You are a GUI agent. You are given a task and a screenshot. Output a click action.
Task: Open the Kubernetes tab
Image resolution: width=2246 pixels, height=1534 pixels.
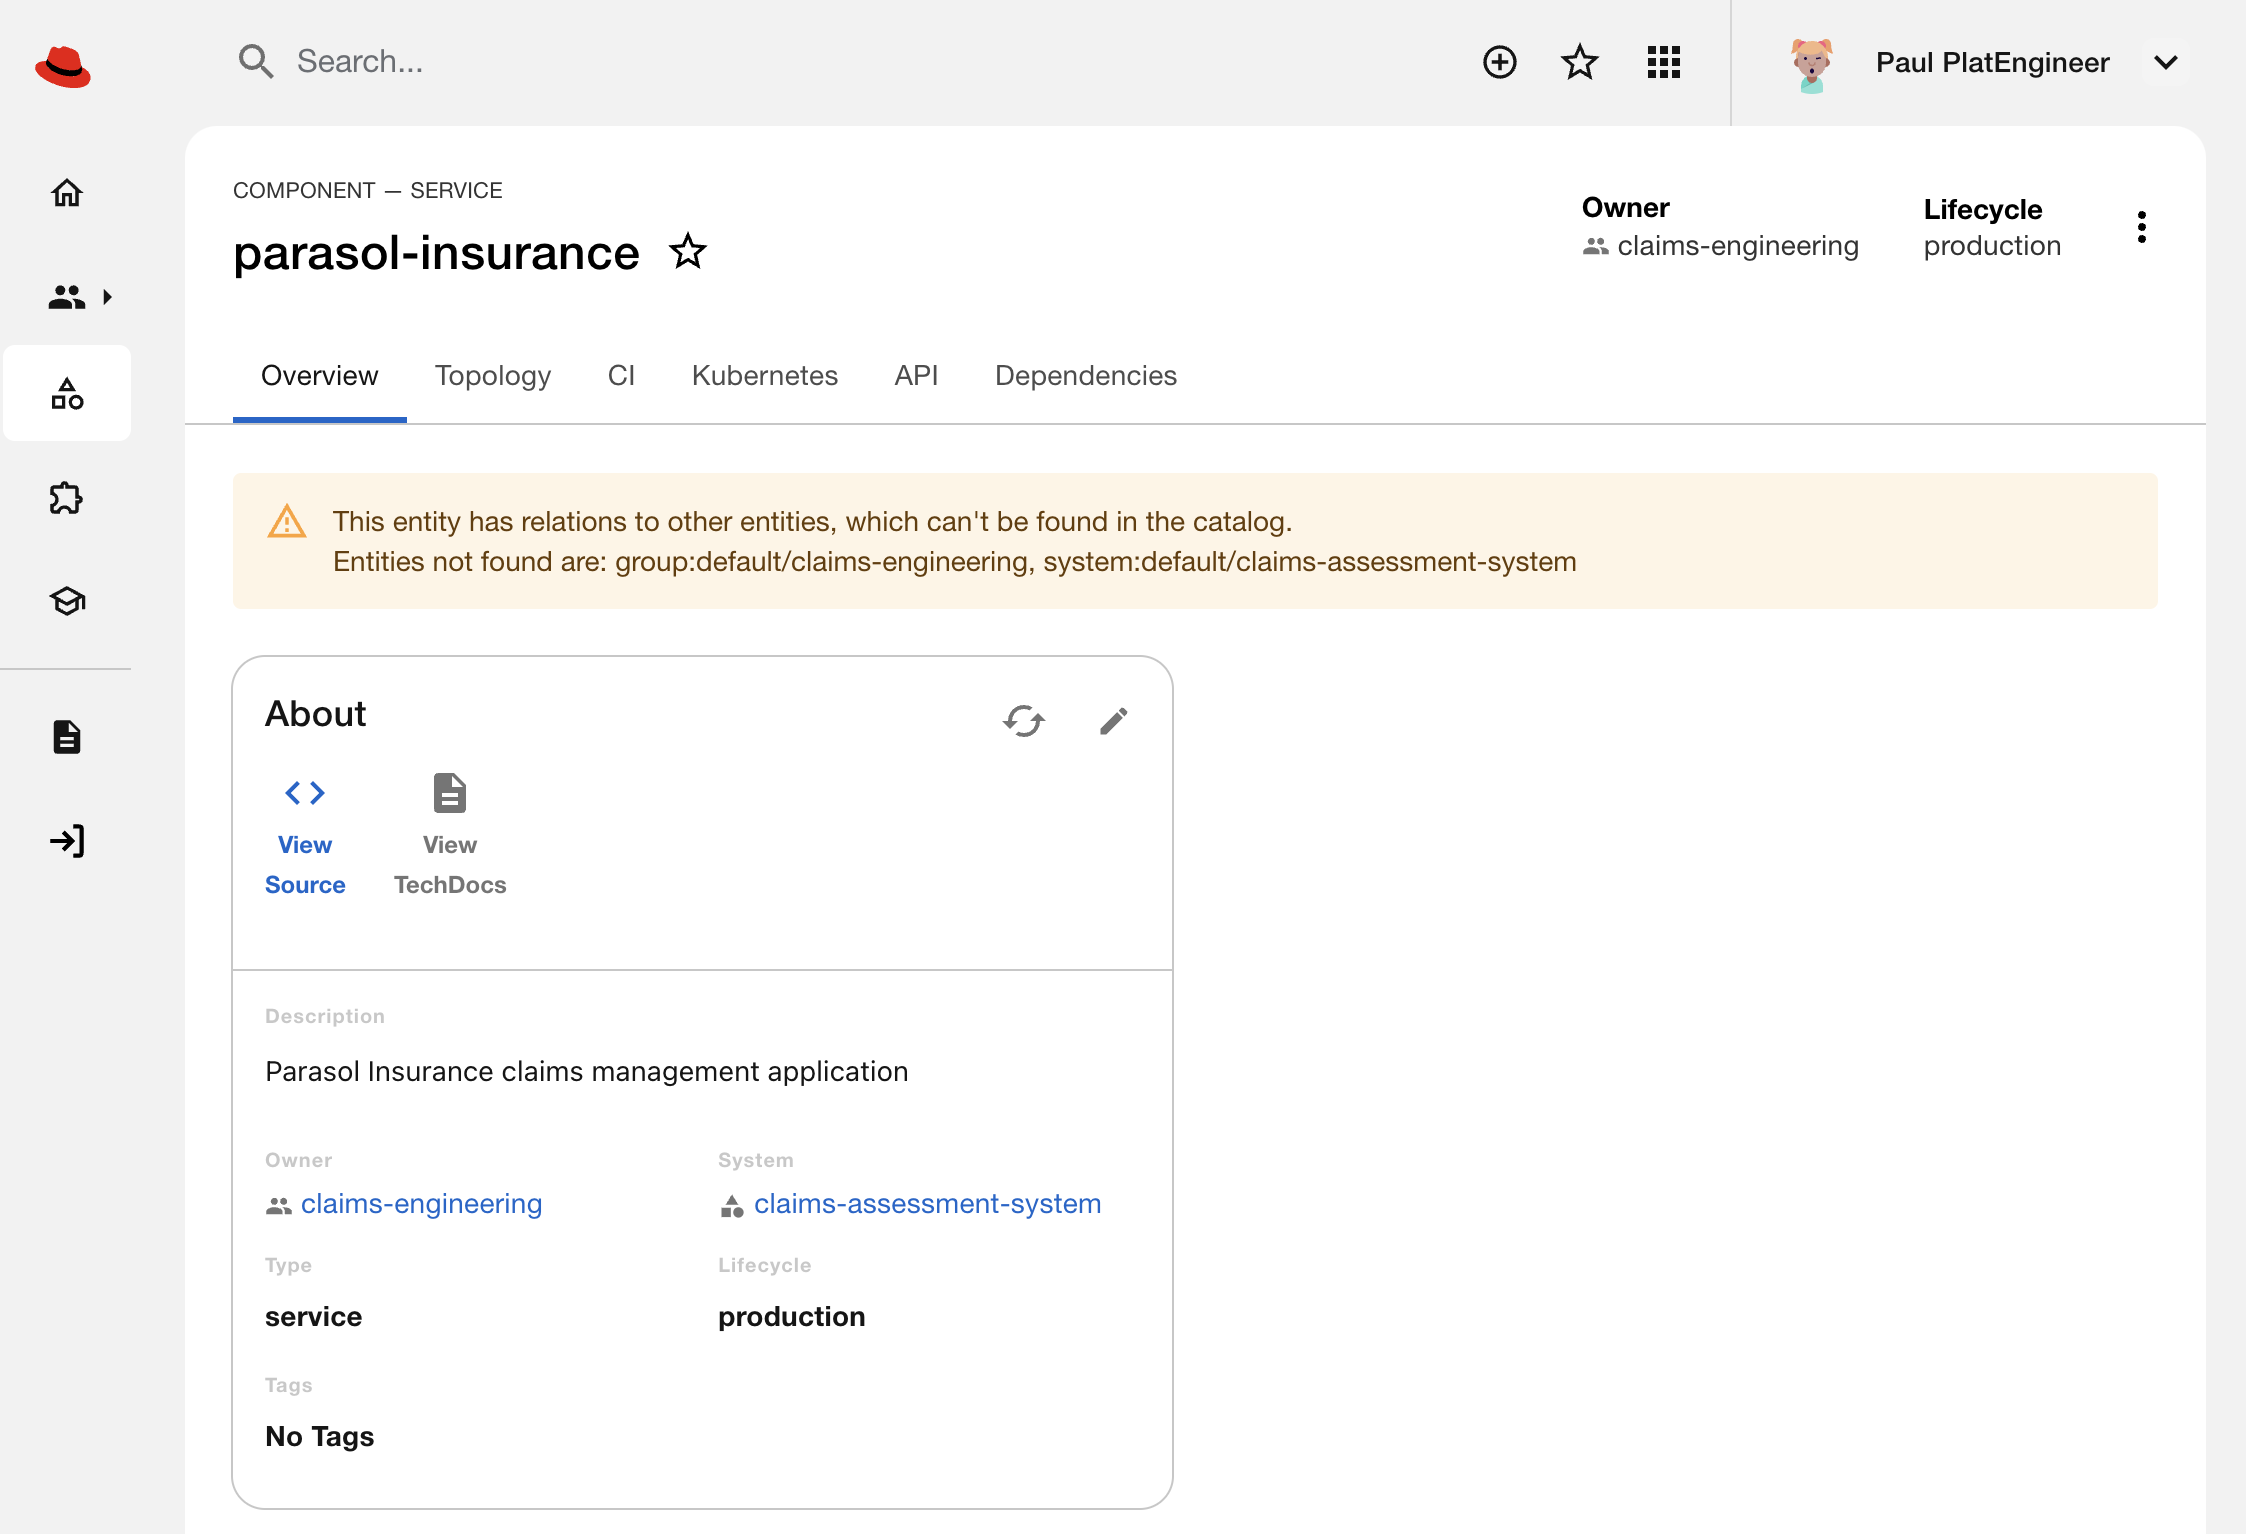(x=765, y=376)
